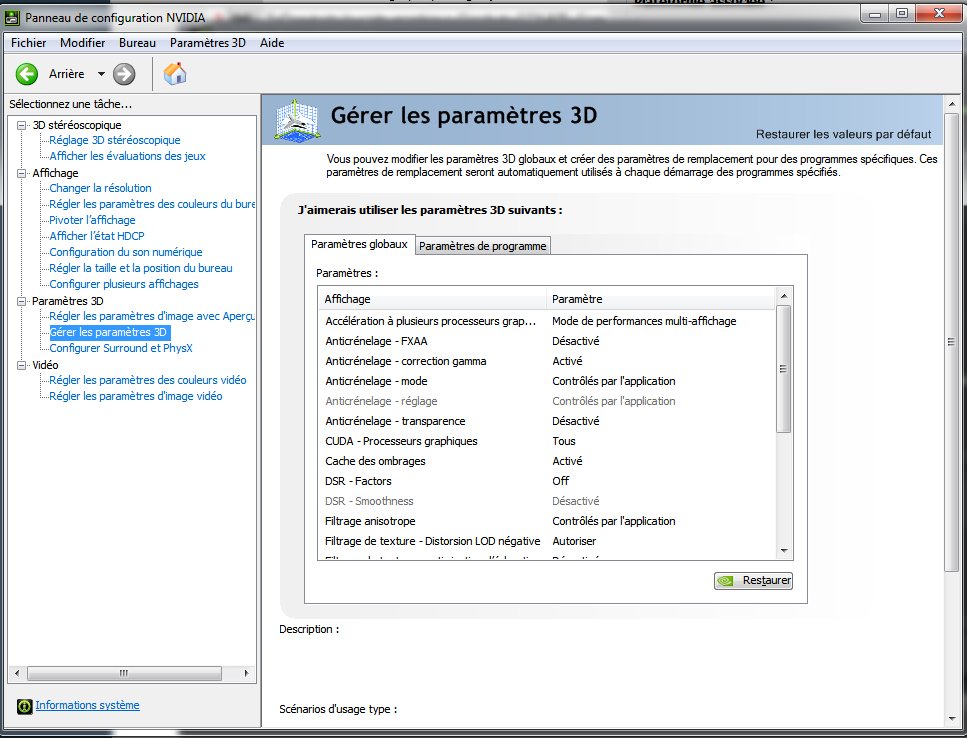
Task: Open Afficher l'état HDCP task
Action: pyautogui.click(x=97, y=236)
